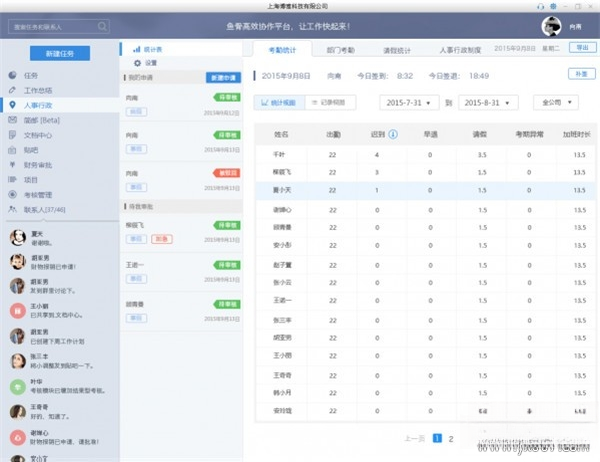Open the end date 2015-8-31 dropdown

488,103
